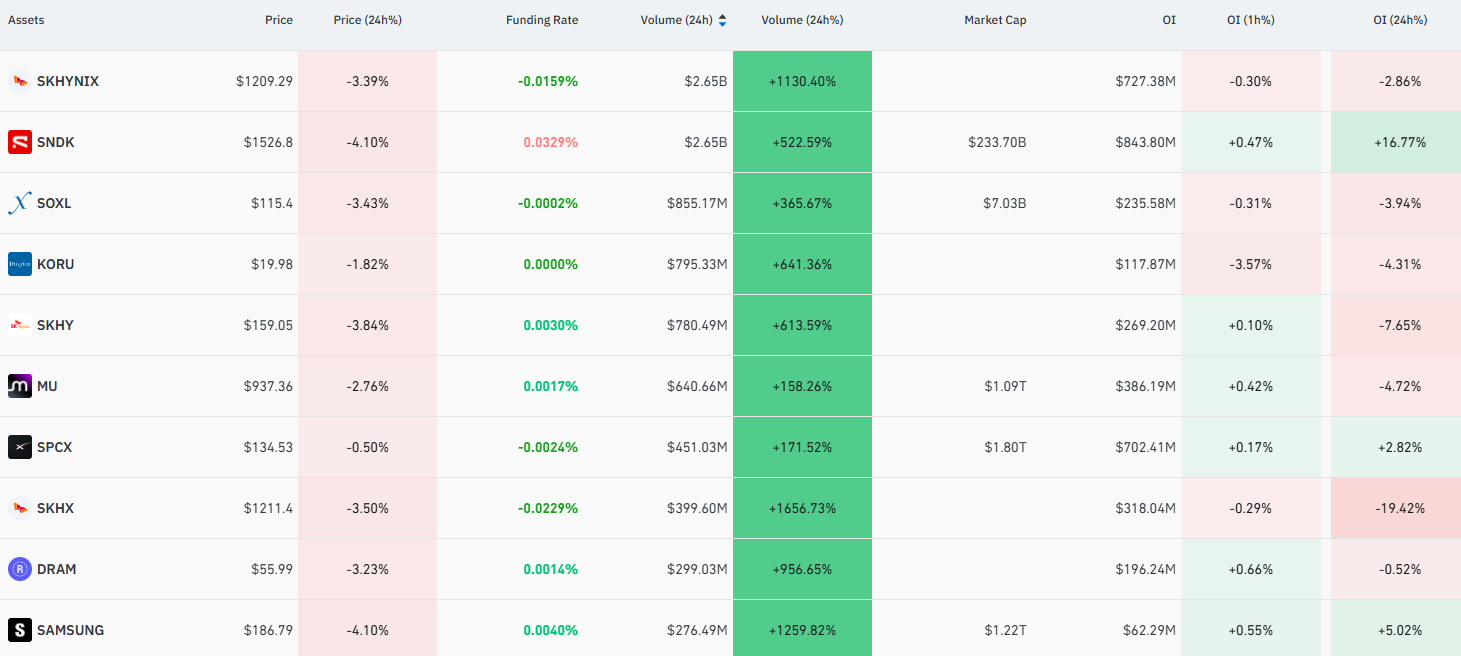Toggle the Volume (24h) sort arrow
The height and width of the screenshot is (656, 1461).
723,20
